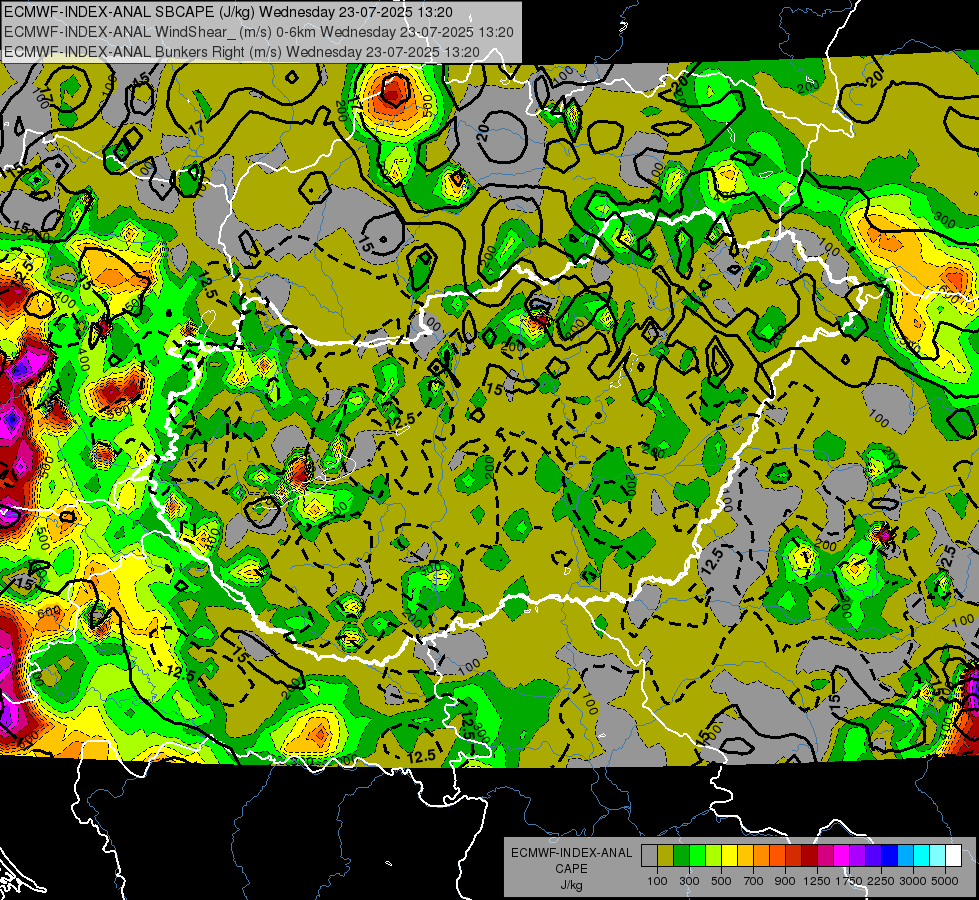The height and width of the screenshot is (900, 979).
Task: Select the bright green legend swatch
Action: click(697, 856)
